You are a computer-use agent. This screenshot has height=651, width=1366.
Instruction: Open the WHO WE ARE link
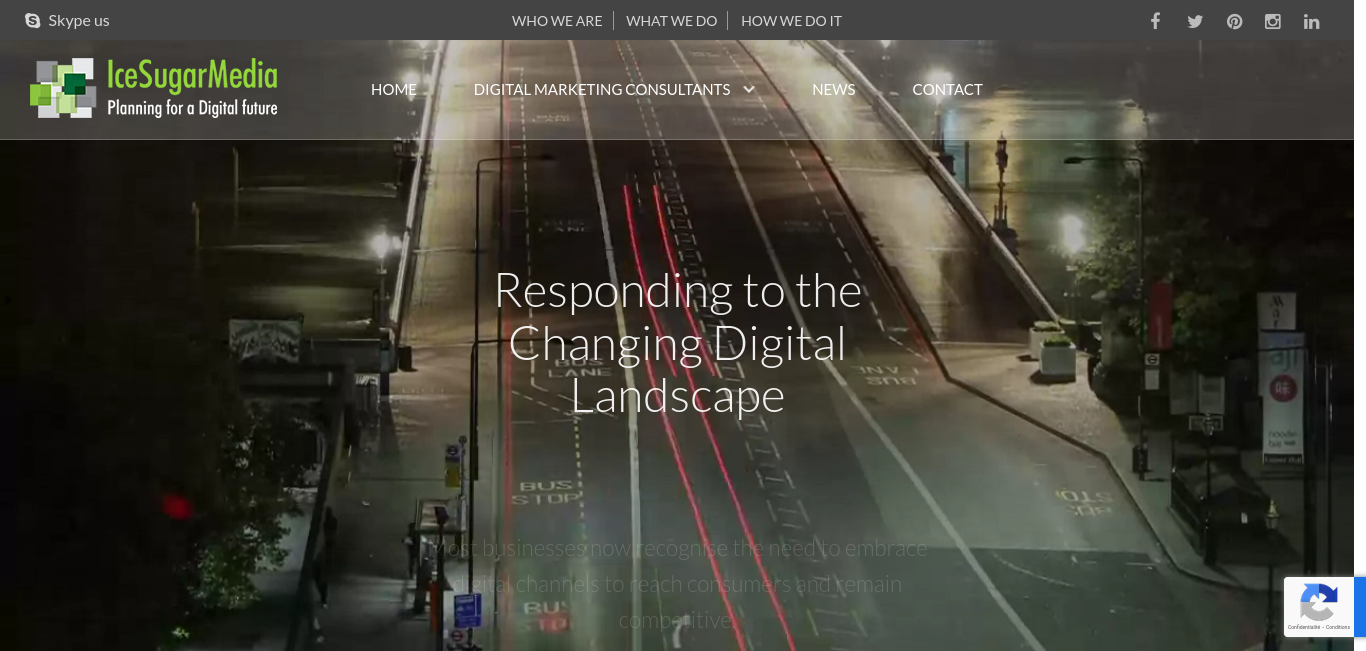click(557, 21)
